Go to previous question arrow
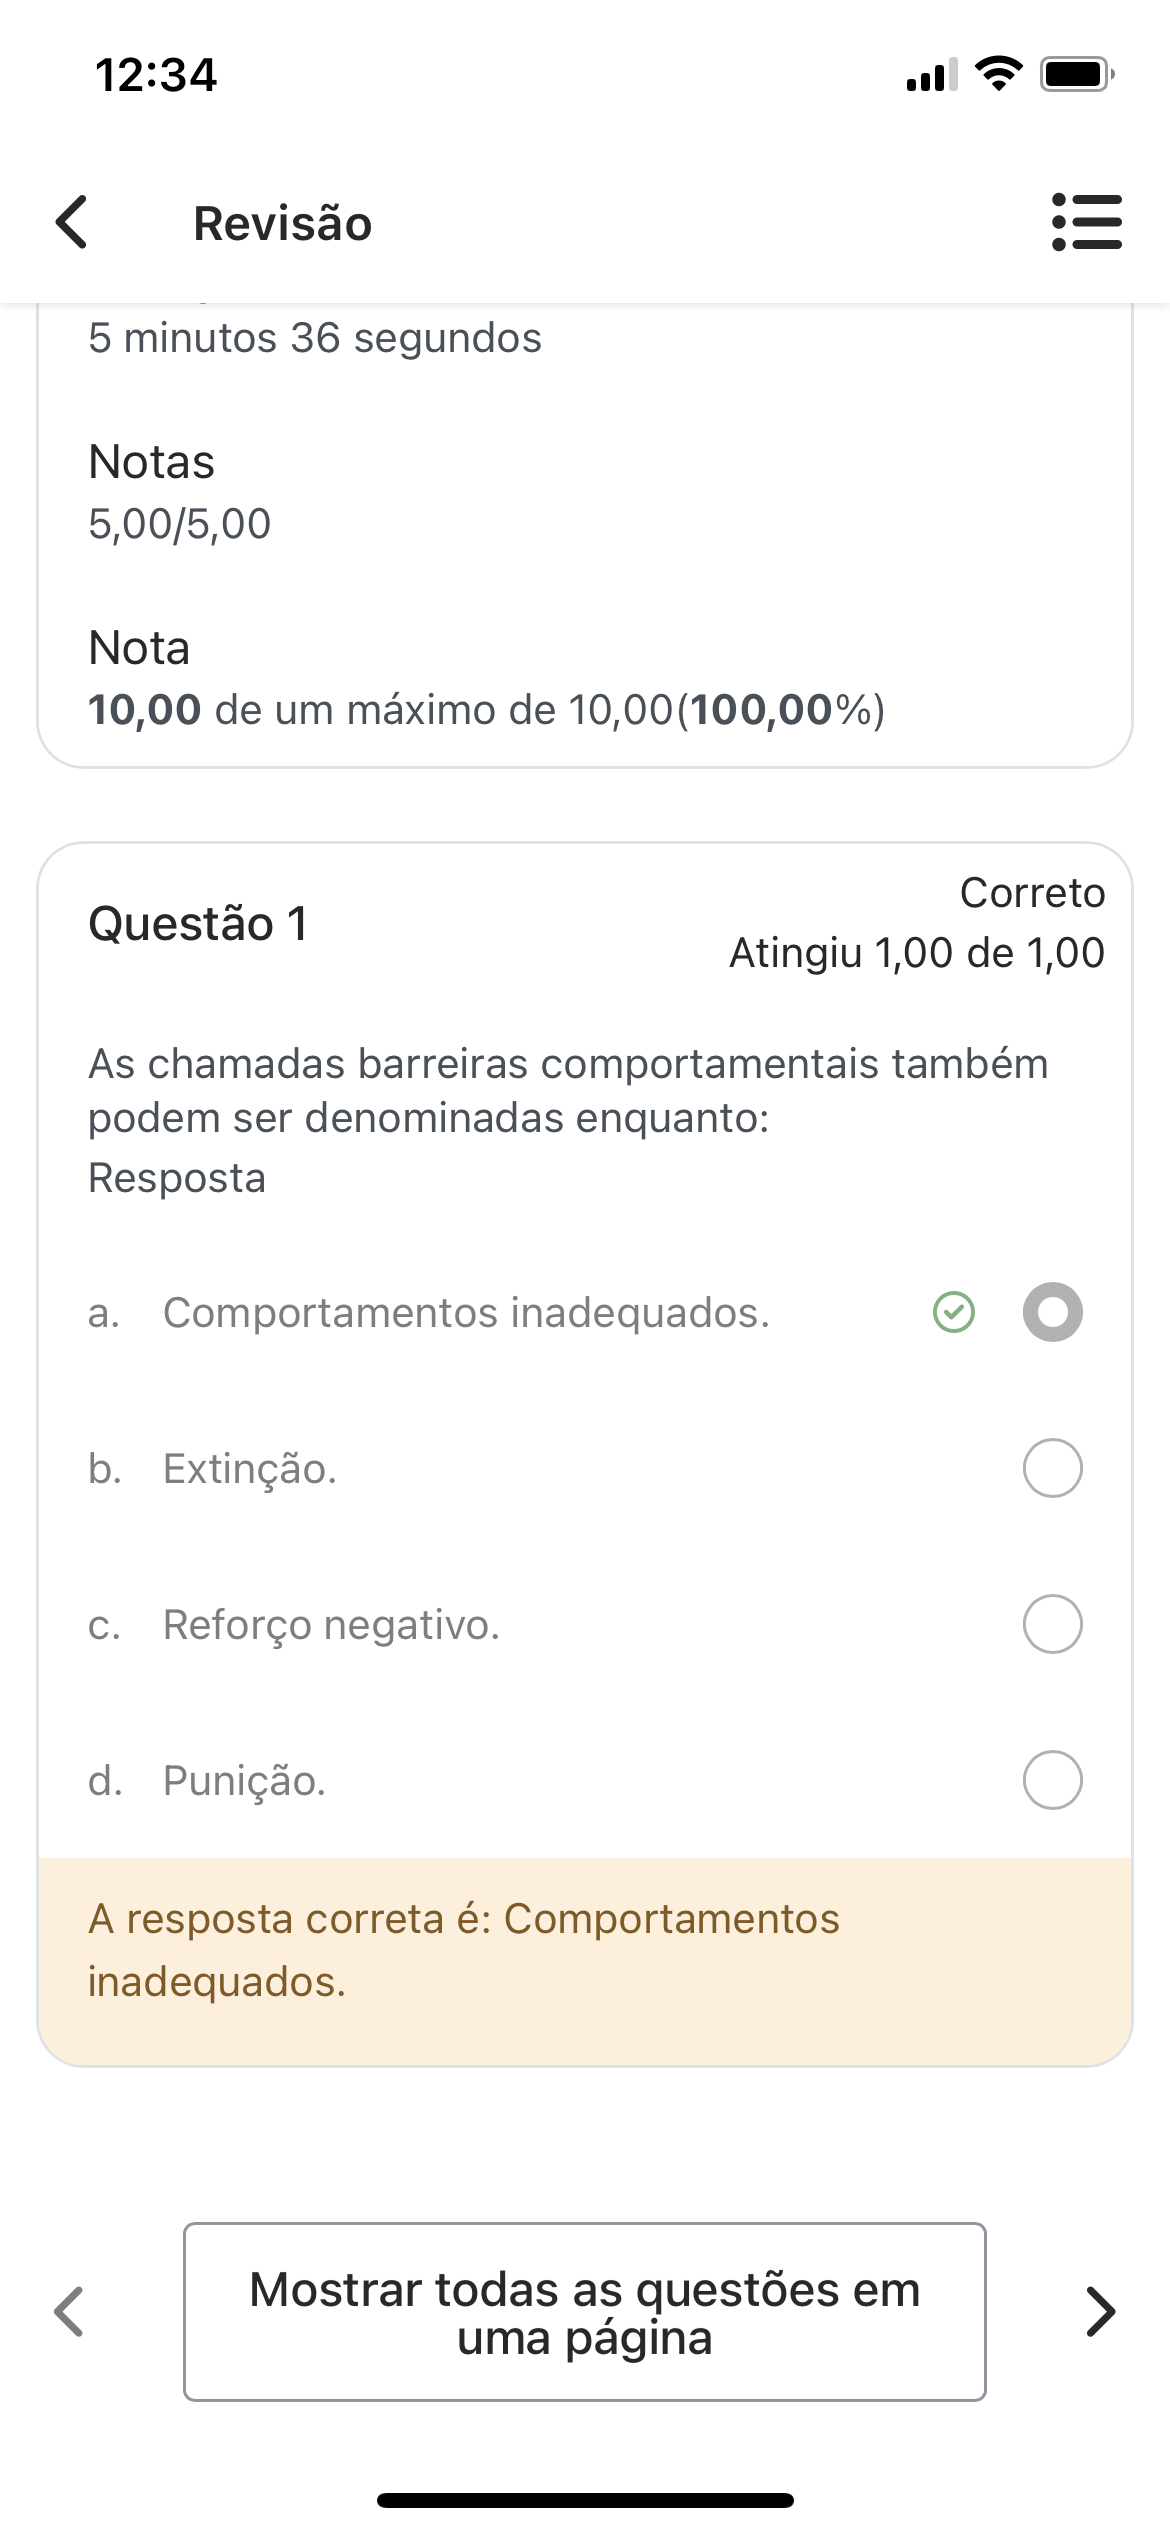This screenshot has width=1170, height=2532. [x=69, y=2311]
